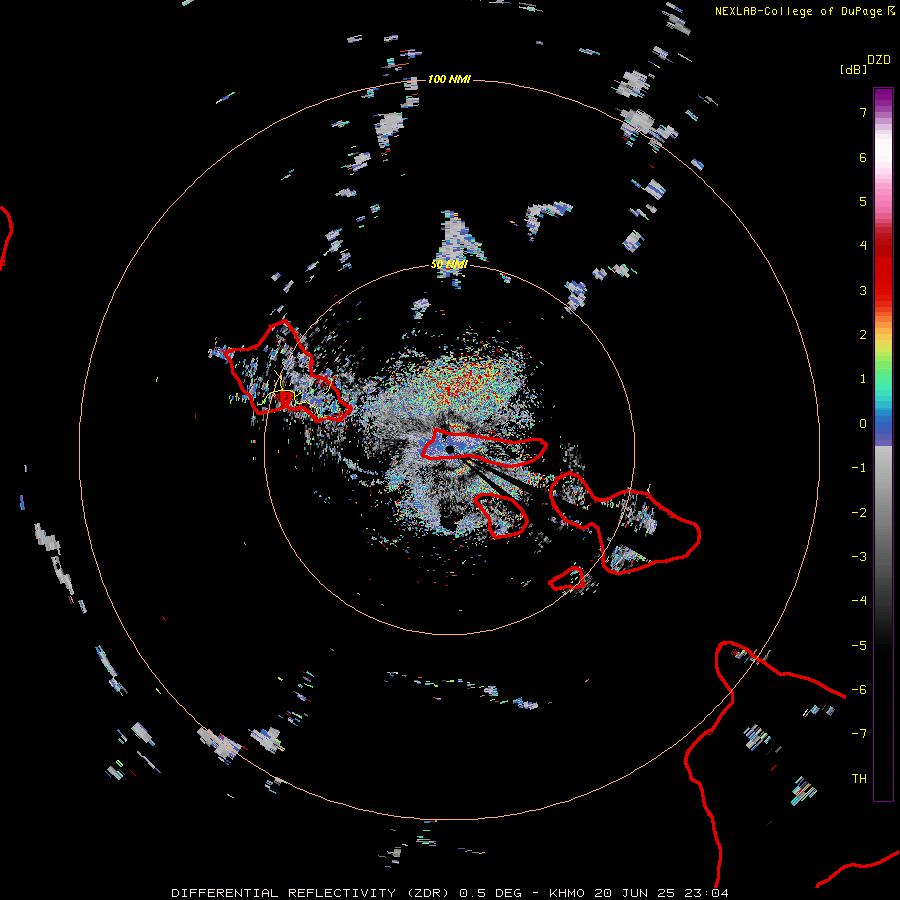This screenshot has width=900, height=900.
Task: Click the -6 dB value on the color scale
Action: [x=859, y=690]
